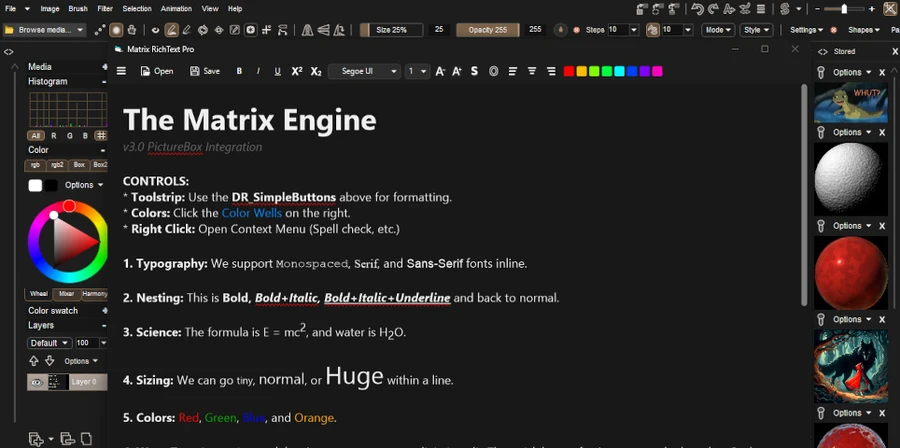
Task: Apply Underline formatting in the toolstrip
Action: tap(277, 71)
